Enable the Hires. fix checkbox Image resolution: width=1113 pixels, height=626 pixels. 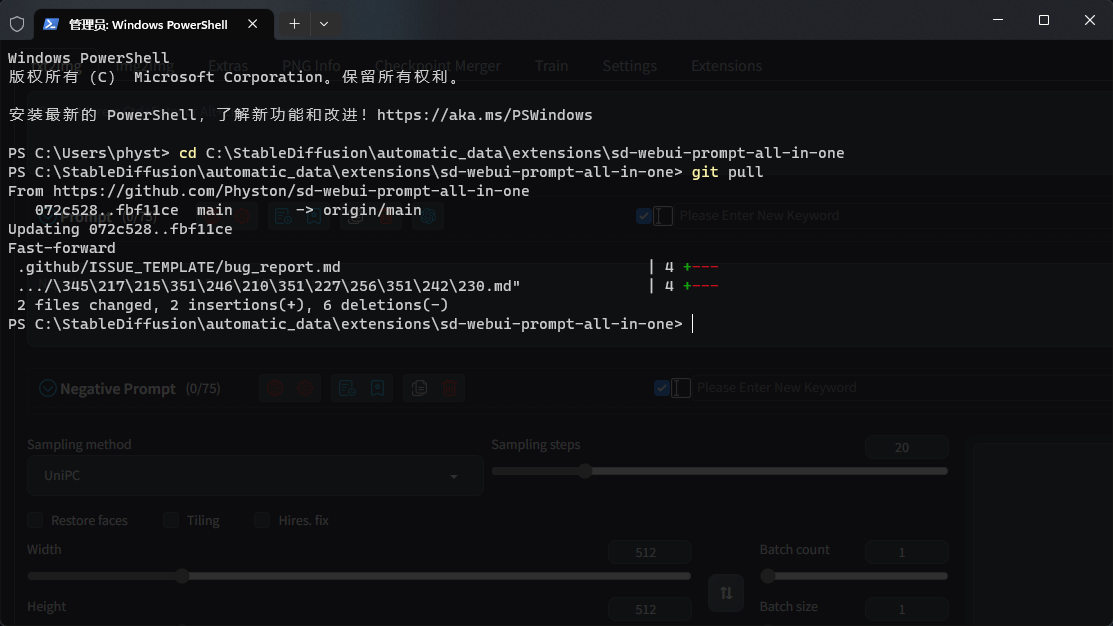[261, 520]
